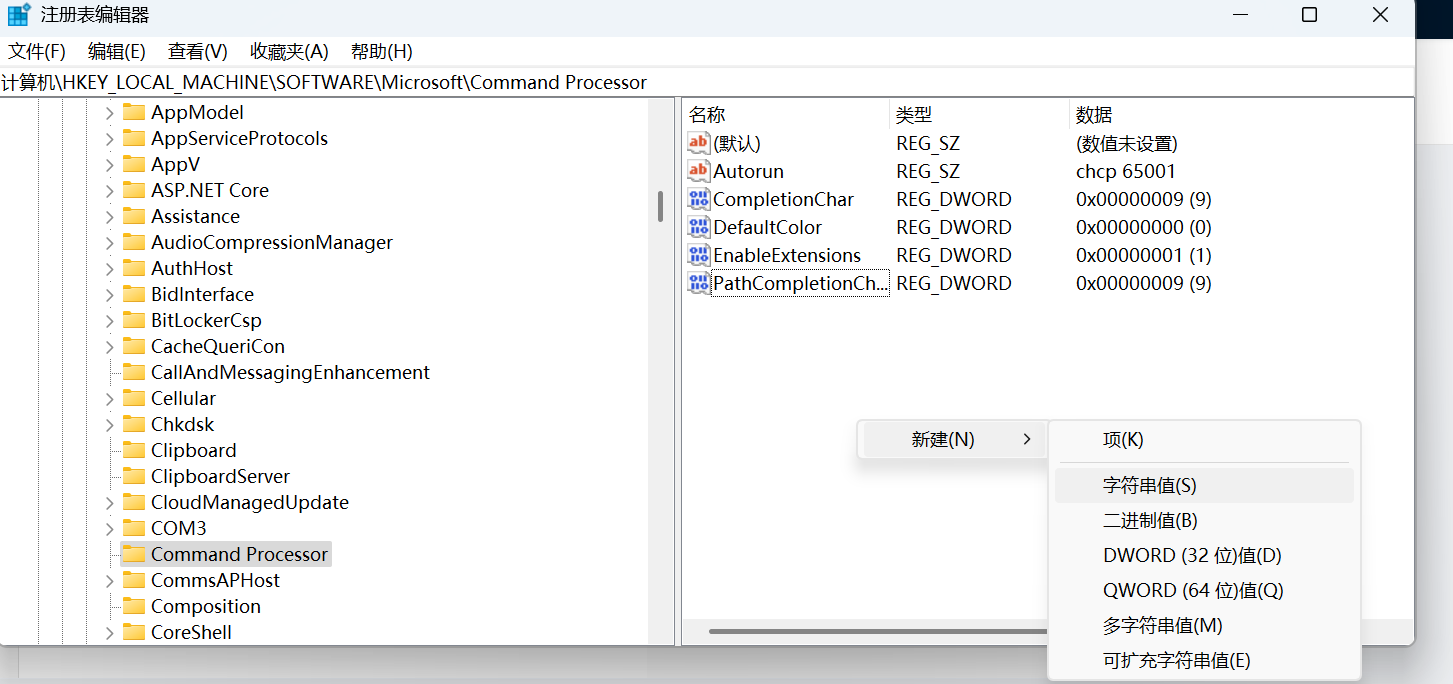The height and width of the screenshot is (684, 1453).
Task: Maximize the Registry Editor window
Action: coord(1309,15)
